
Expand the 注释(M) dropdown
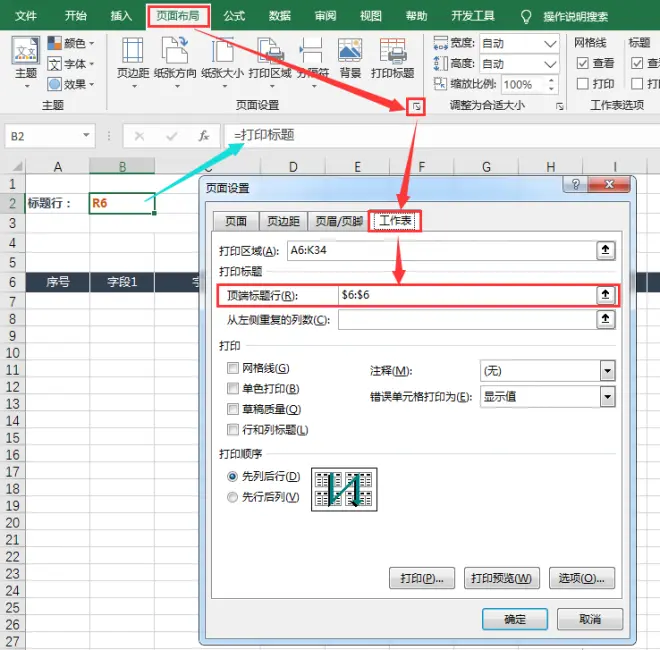point(607,371)
